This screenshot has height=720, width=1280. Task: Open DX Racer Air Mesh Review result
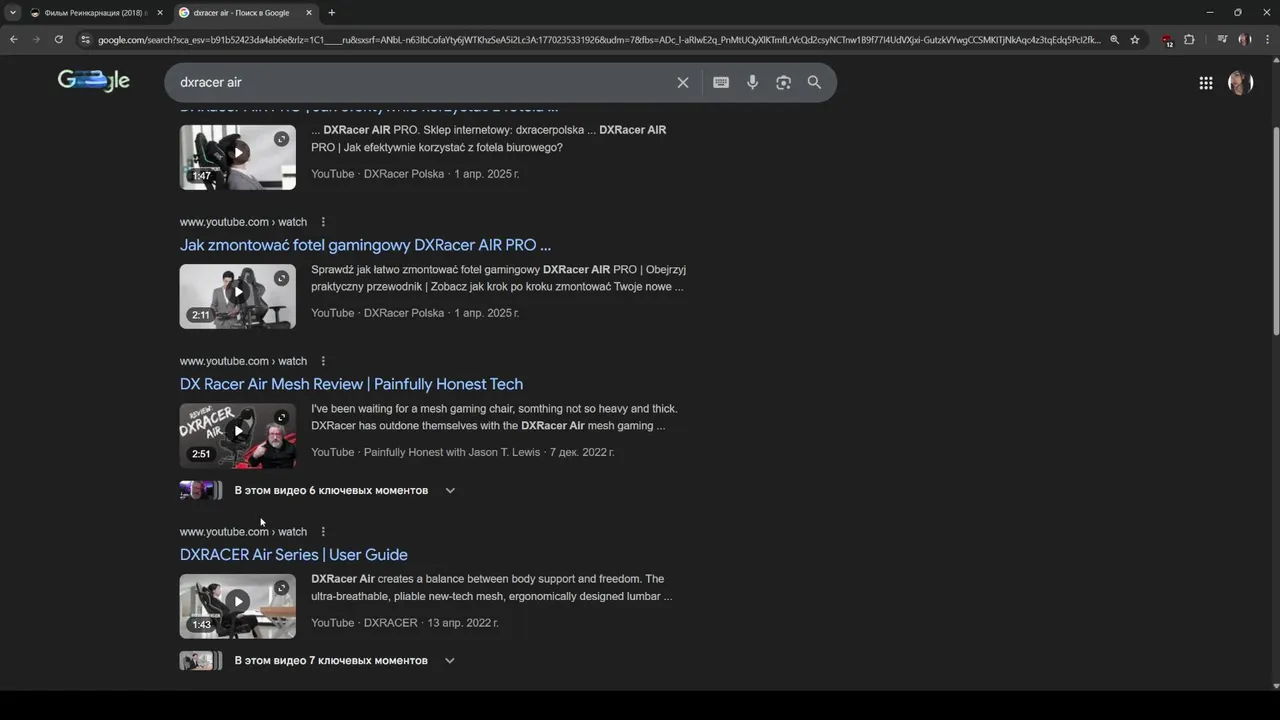point(351,384)
